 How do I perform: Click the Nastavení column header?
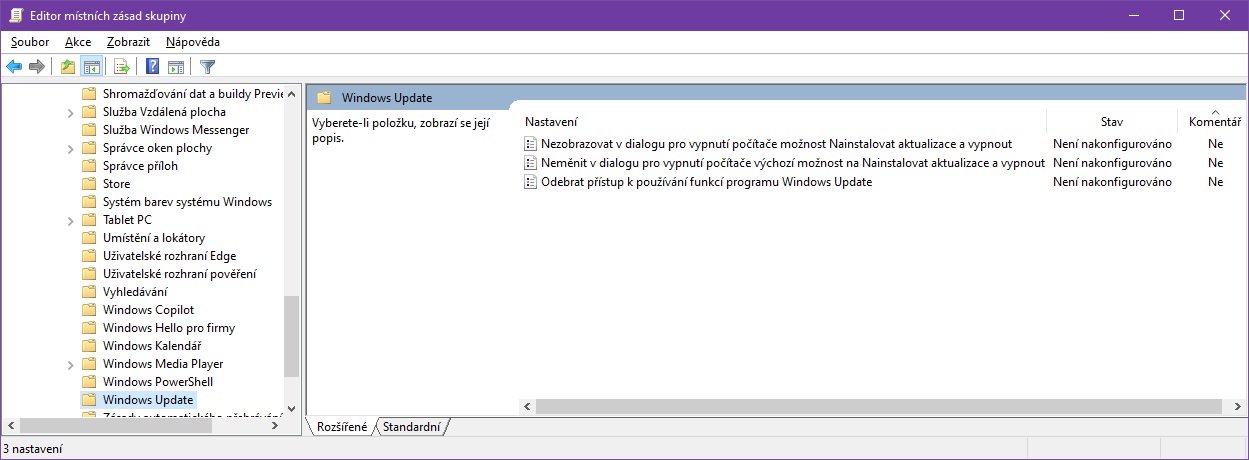(551, 121)
